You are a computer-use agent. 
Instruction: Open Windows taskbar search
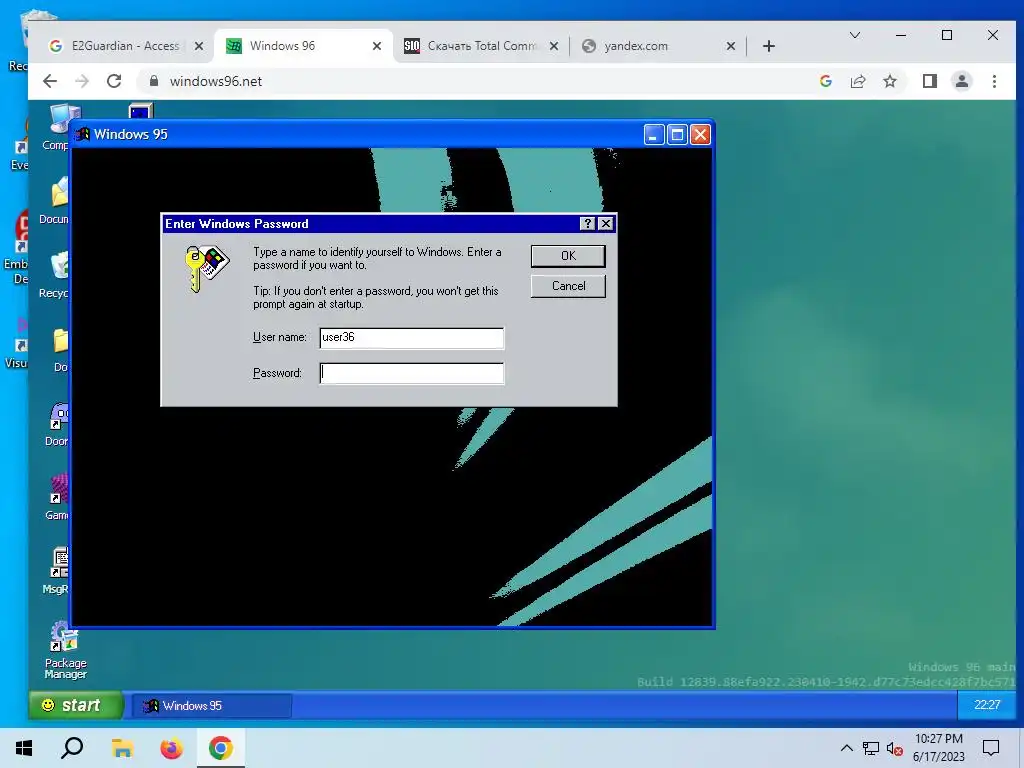(72, 748)
